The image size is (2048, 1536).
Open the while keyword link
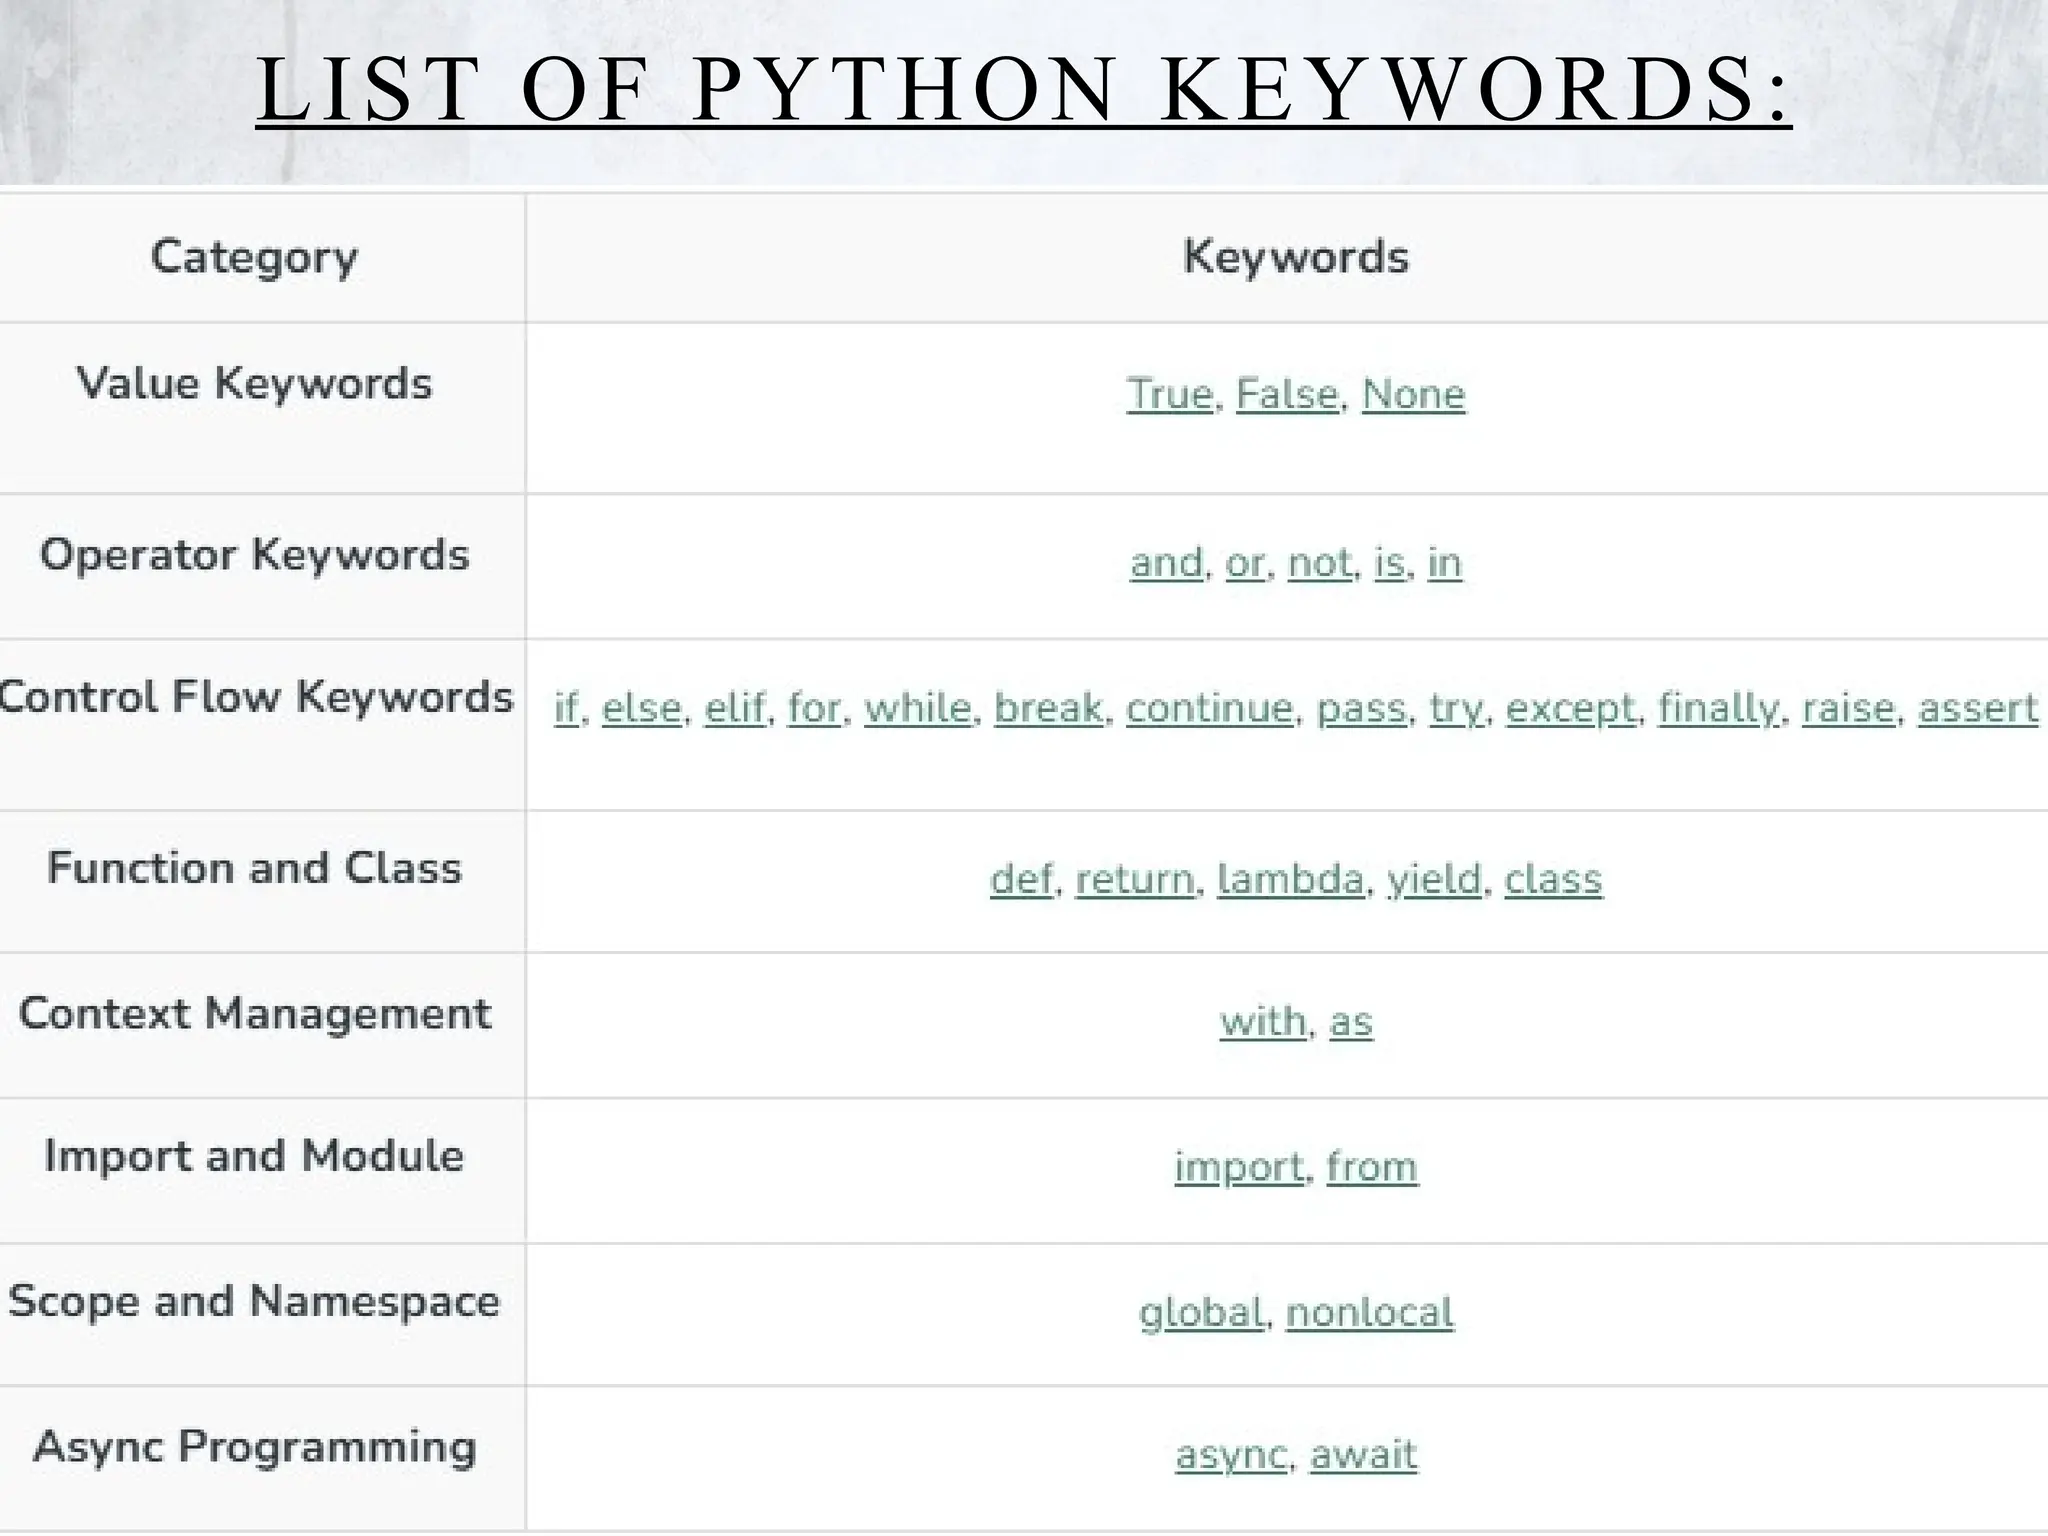click(917, 708)
